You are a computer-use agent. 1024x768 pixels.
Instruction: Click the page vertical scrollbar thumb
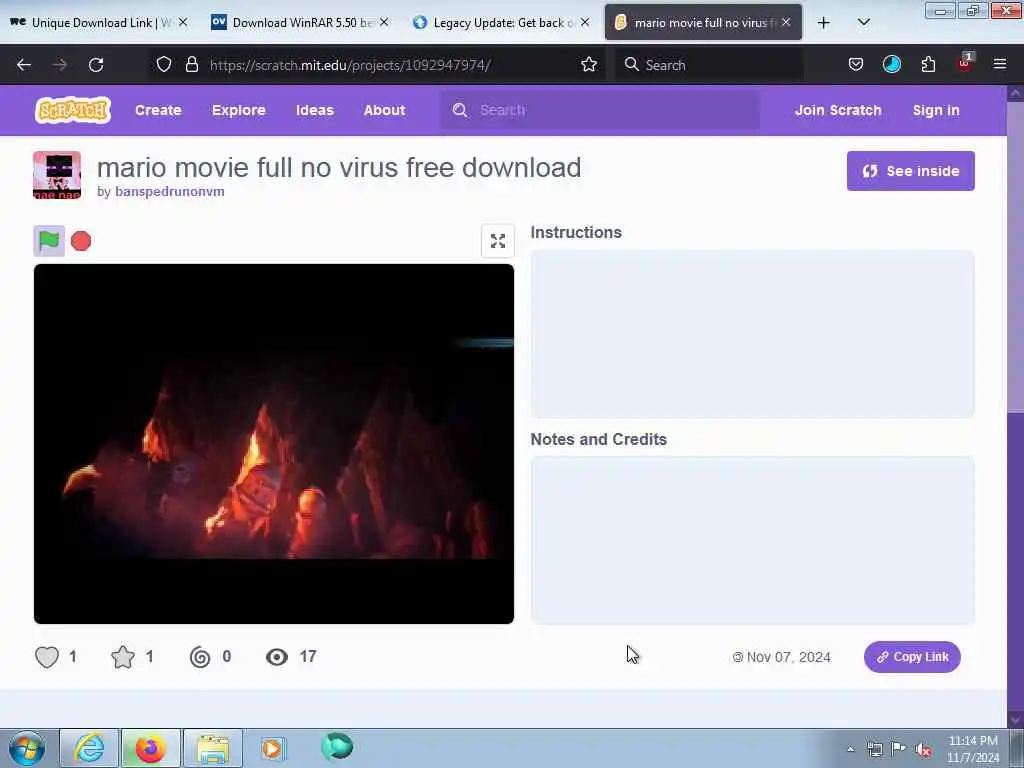point(1016,257)
